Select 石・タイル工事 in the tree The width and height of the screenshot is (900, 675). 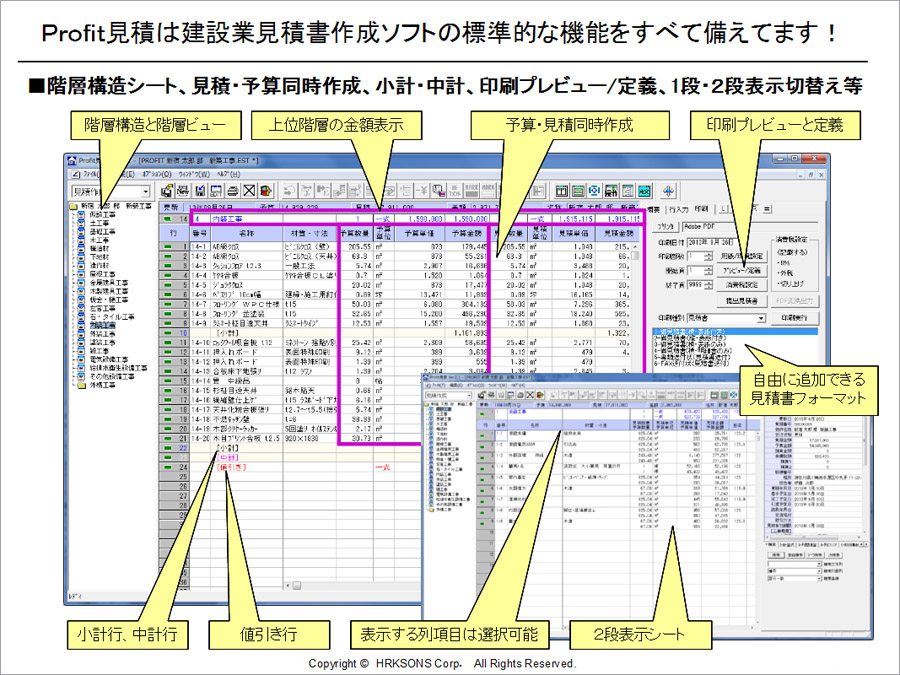[112, 317]
